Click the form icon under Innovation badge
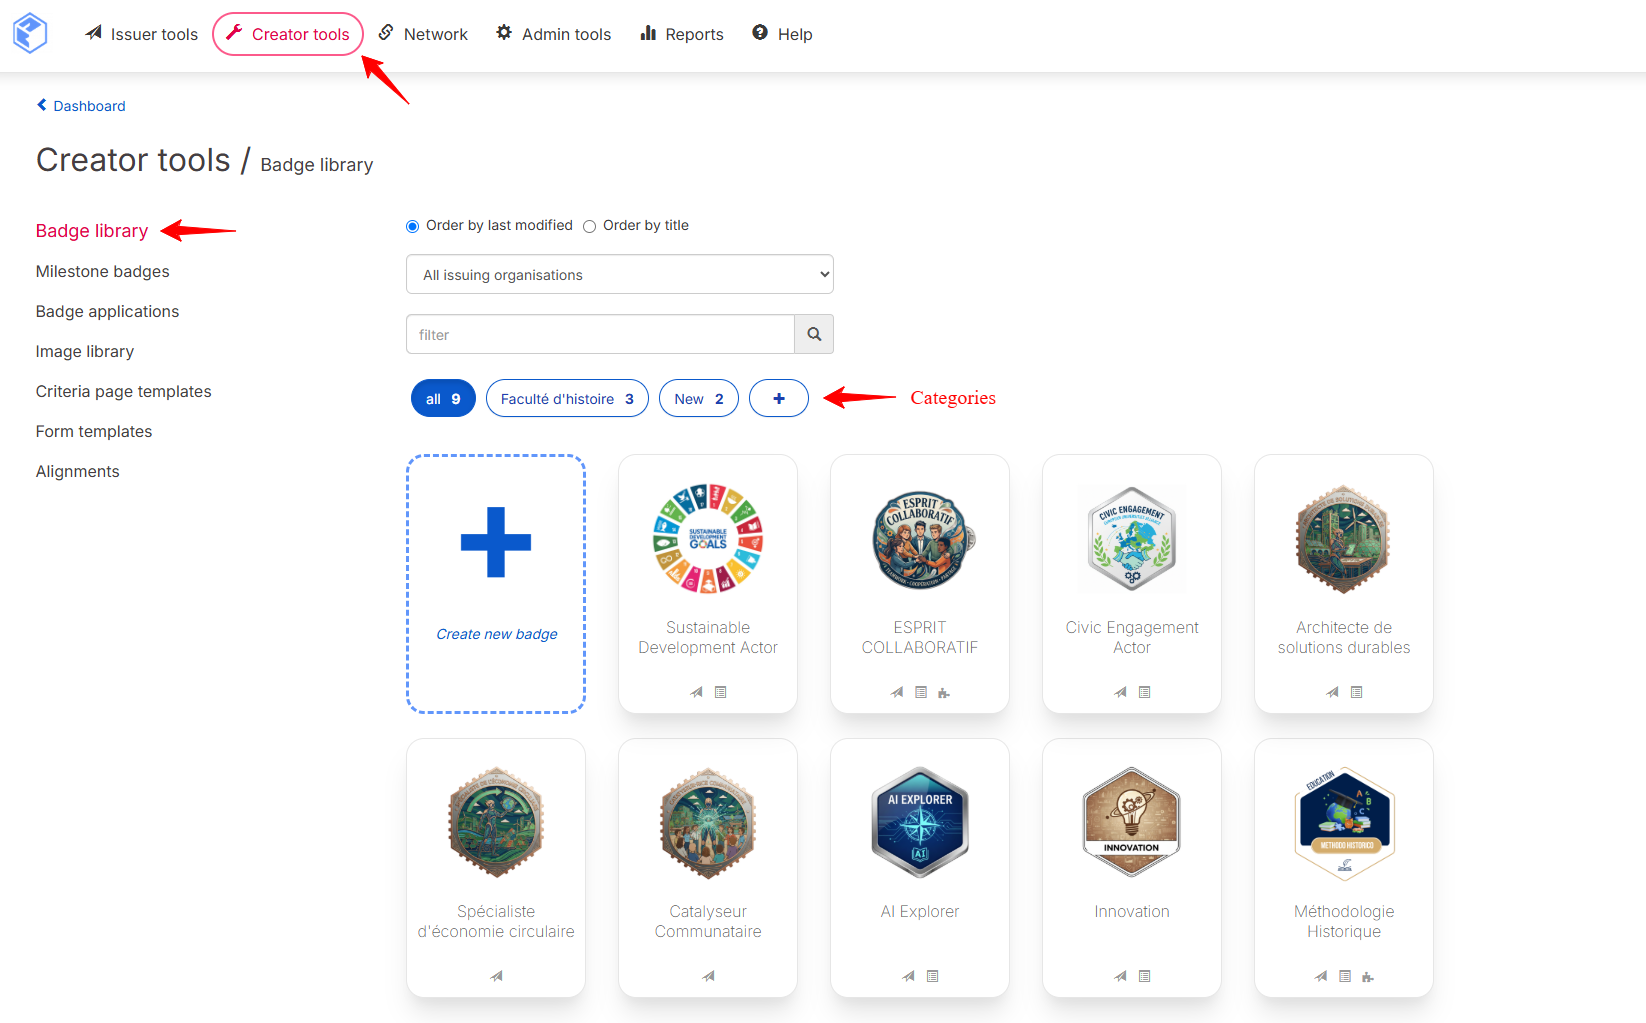Image resolution: width=1646 pixels, height=1023 pixels. pos(1145,976)
